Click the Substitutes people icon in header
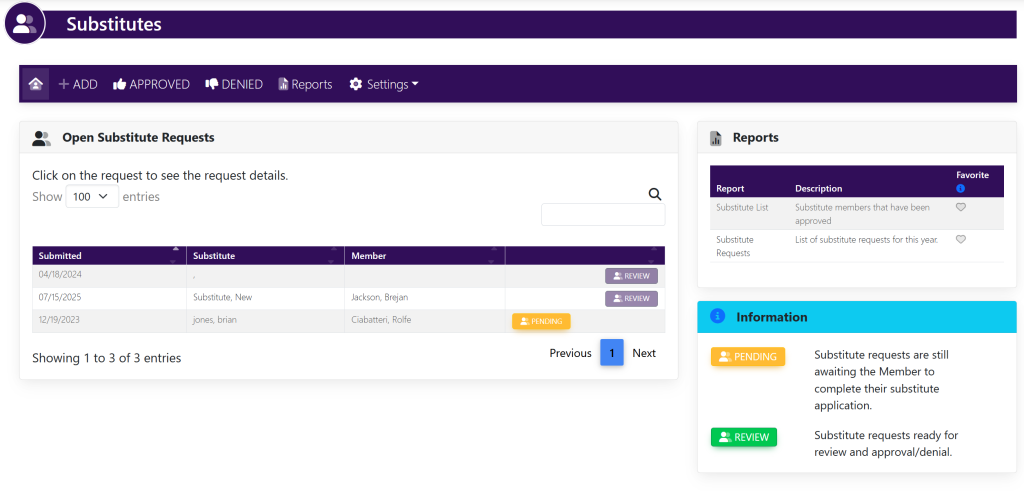Screen dimensions: 1024x491 [25, 23]
